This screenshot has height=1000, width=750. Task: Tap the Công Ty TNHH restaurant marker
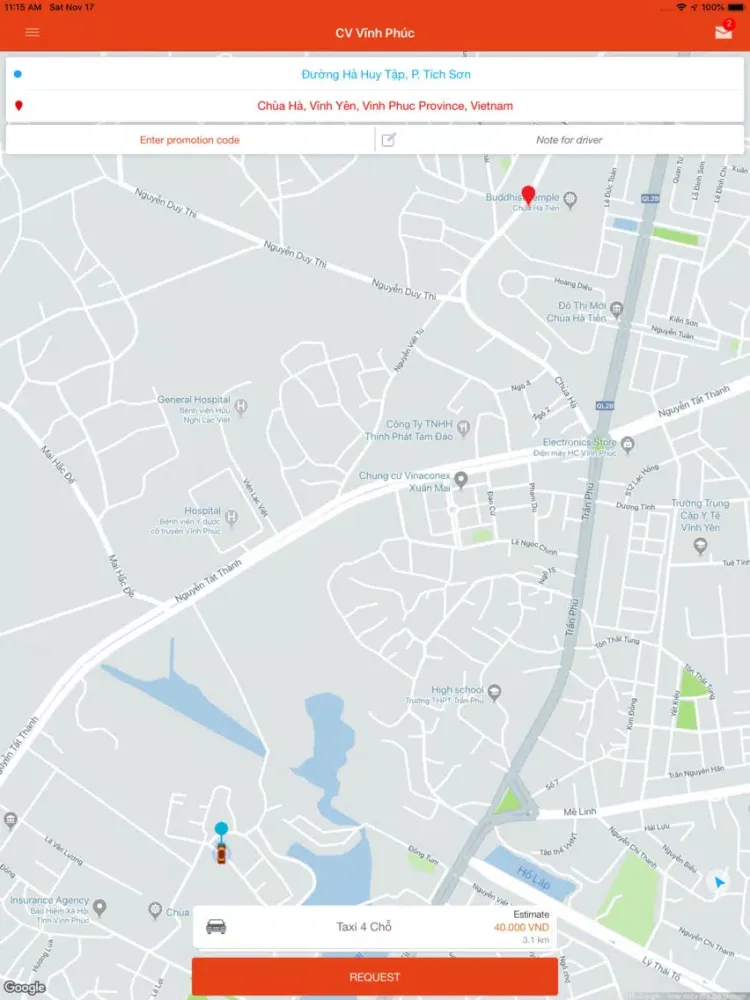pyautogui.click(x=464, y=427)
